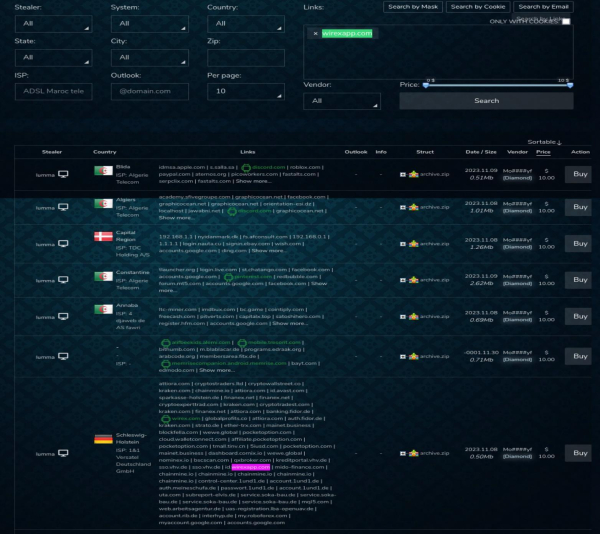
Task: Click the highlighted wirexapp.com link in the table
Action: coord(251,467)
